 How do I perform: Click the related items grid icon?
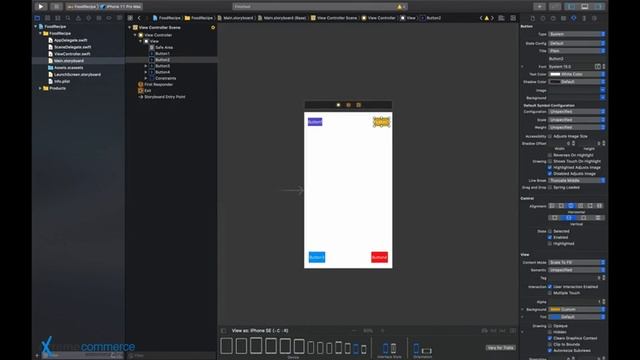coord(130,18)
